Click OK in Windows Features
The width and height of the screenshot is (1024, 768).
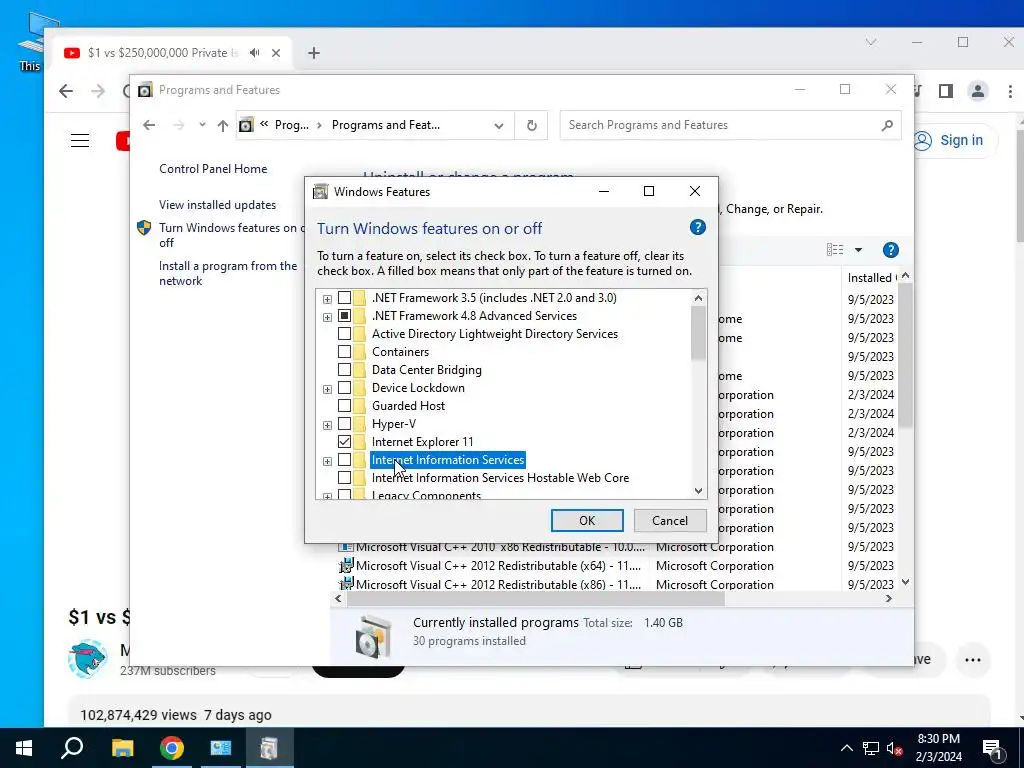click(587, 520)
